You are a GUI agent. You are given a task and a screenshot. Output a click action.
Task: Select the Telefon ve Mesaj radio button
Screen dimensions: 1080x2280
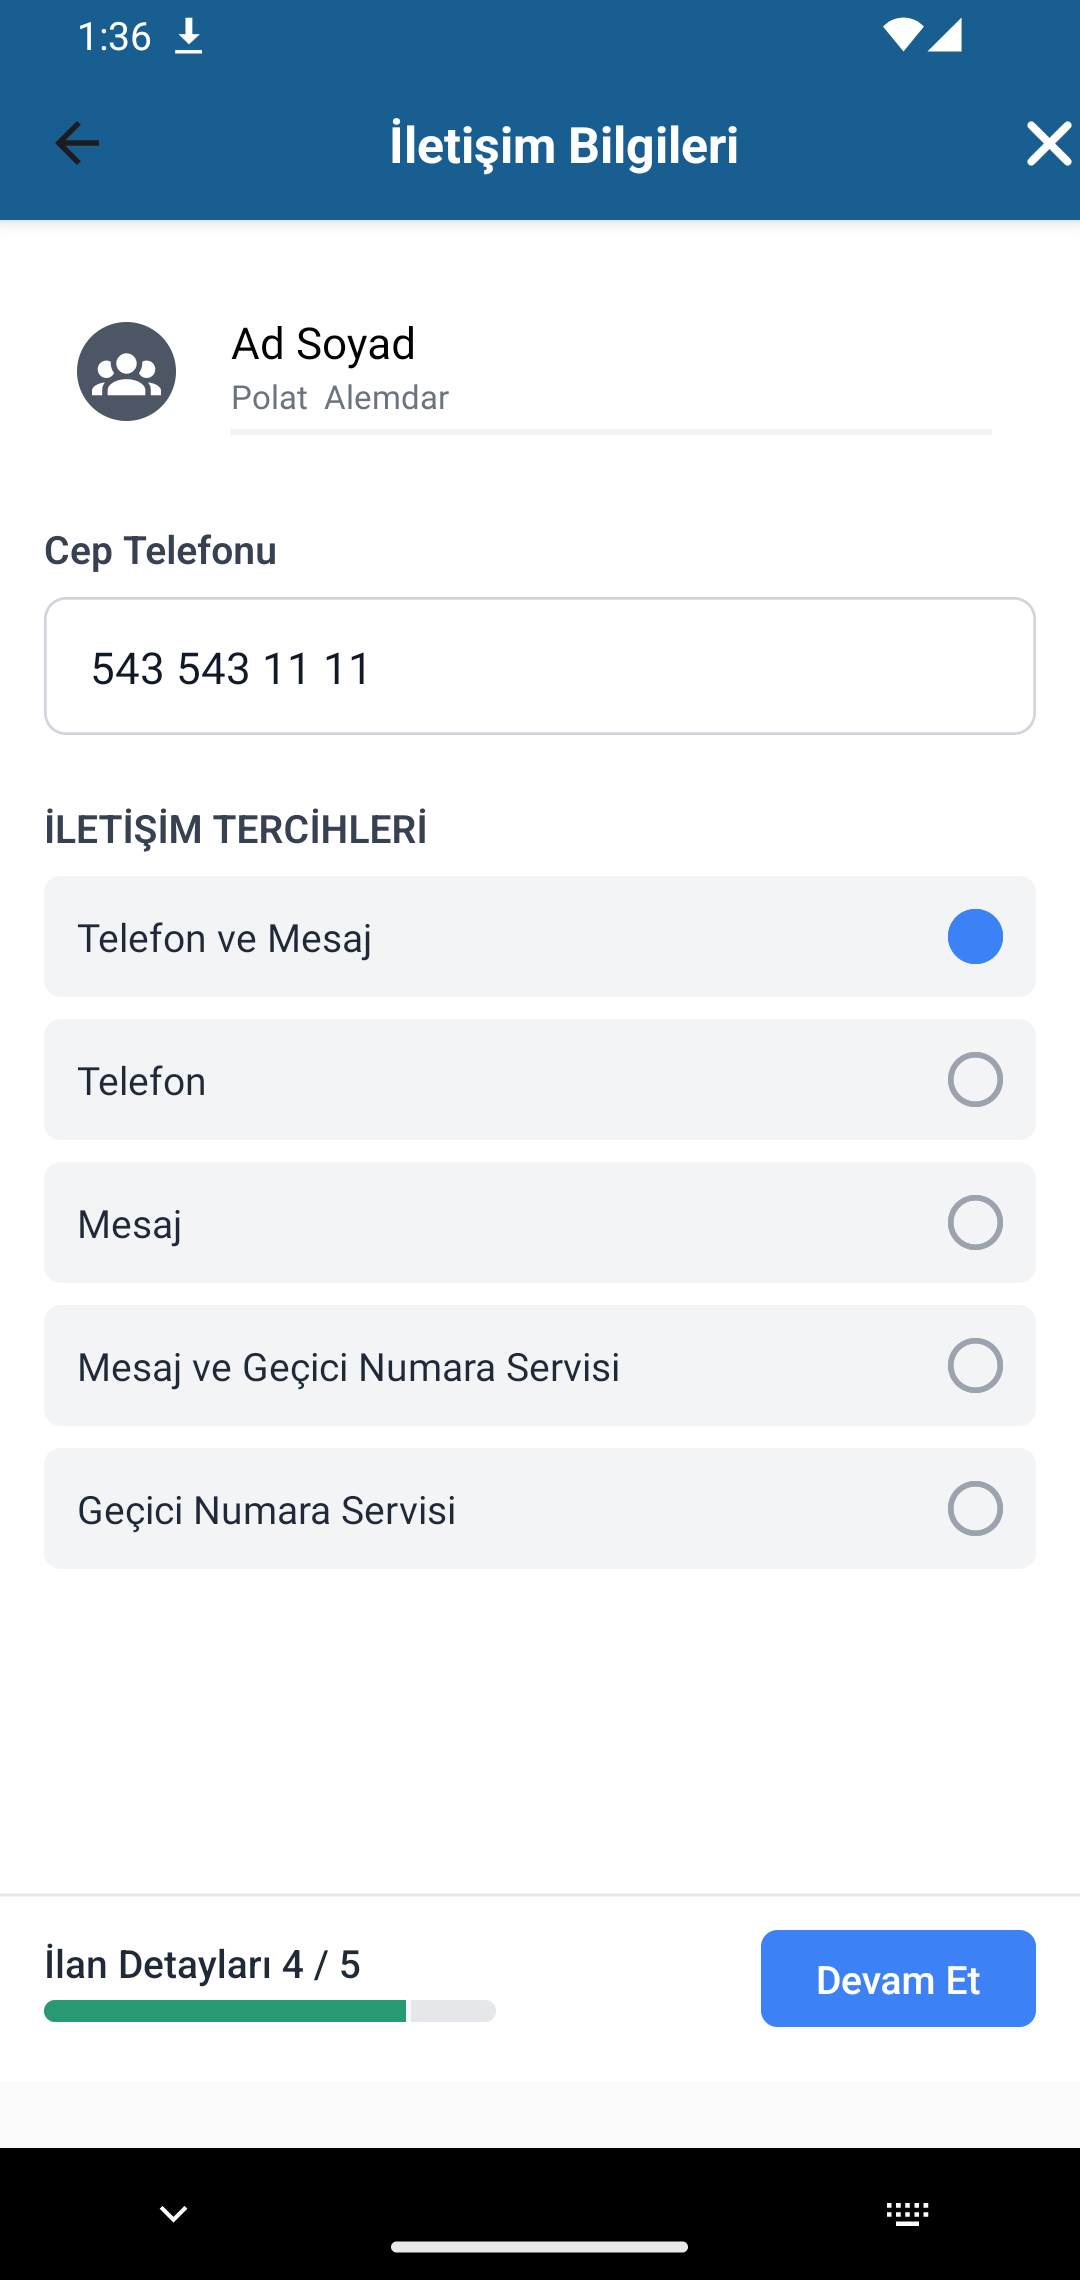point(975,937)
